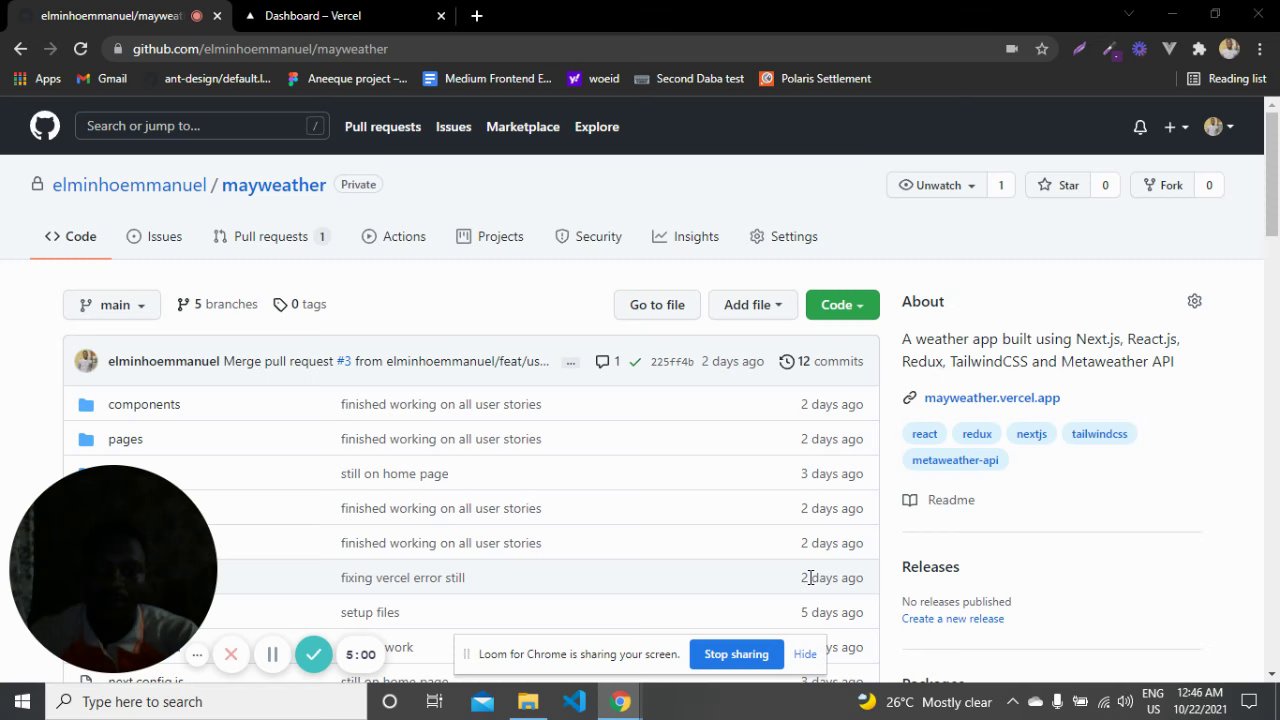Bookmark this tab with star icon
Viewport: 1280px width, 720px height.
pos(1042,49)
